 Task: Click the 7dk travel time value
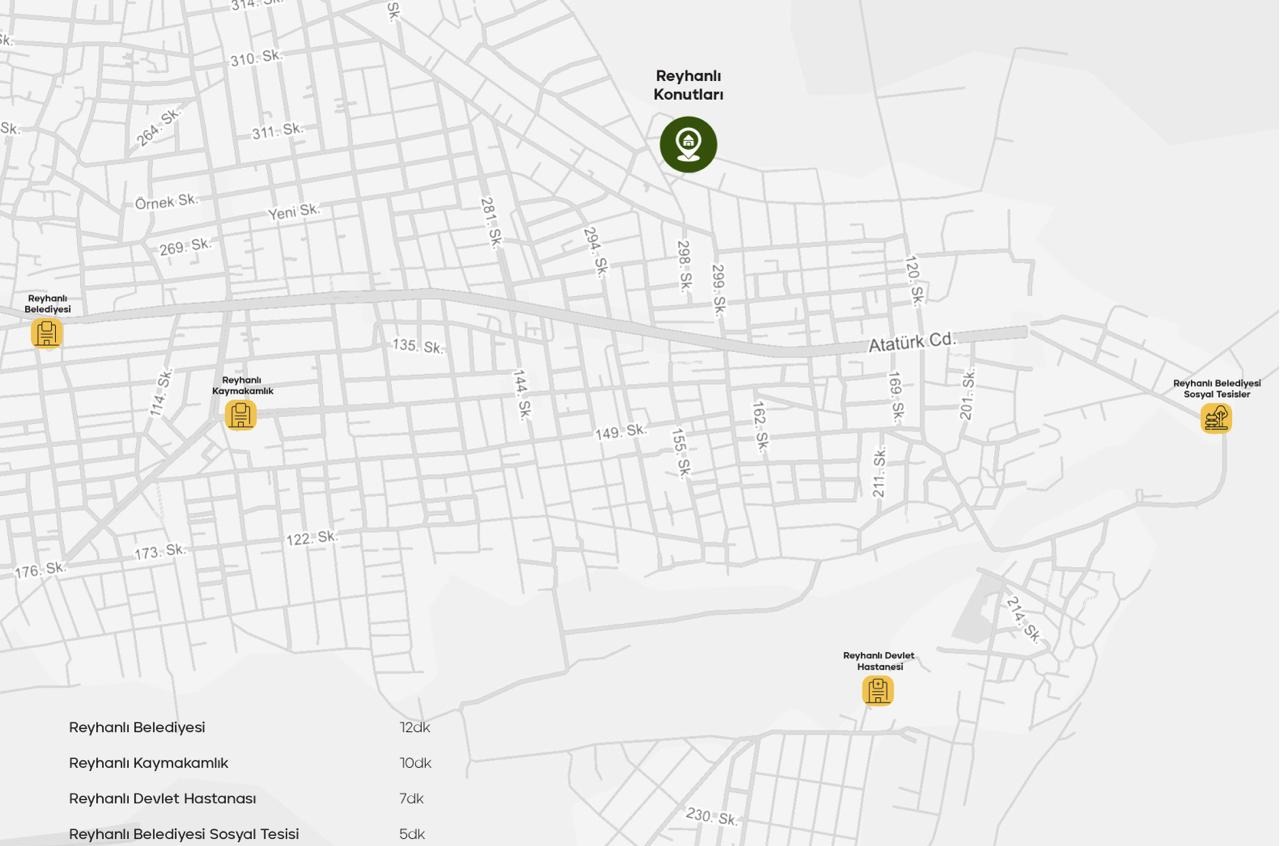[x=411, y=798]
